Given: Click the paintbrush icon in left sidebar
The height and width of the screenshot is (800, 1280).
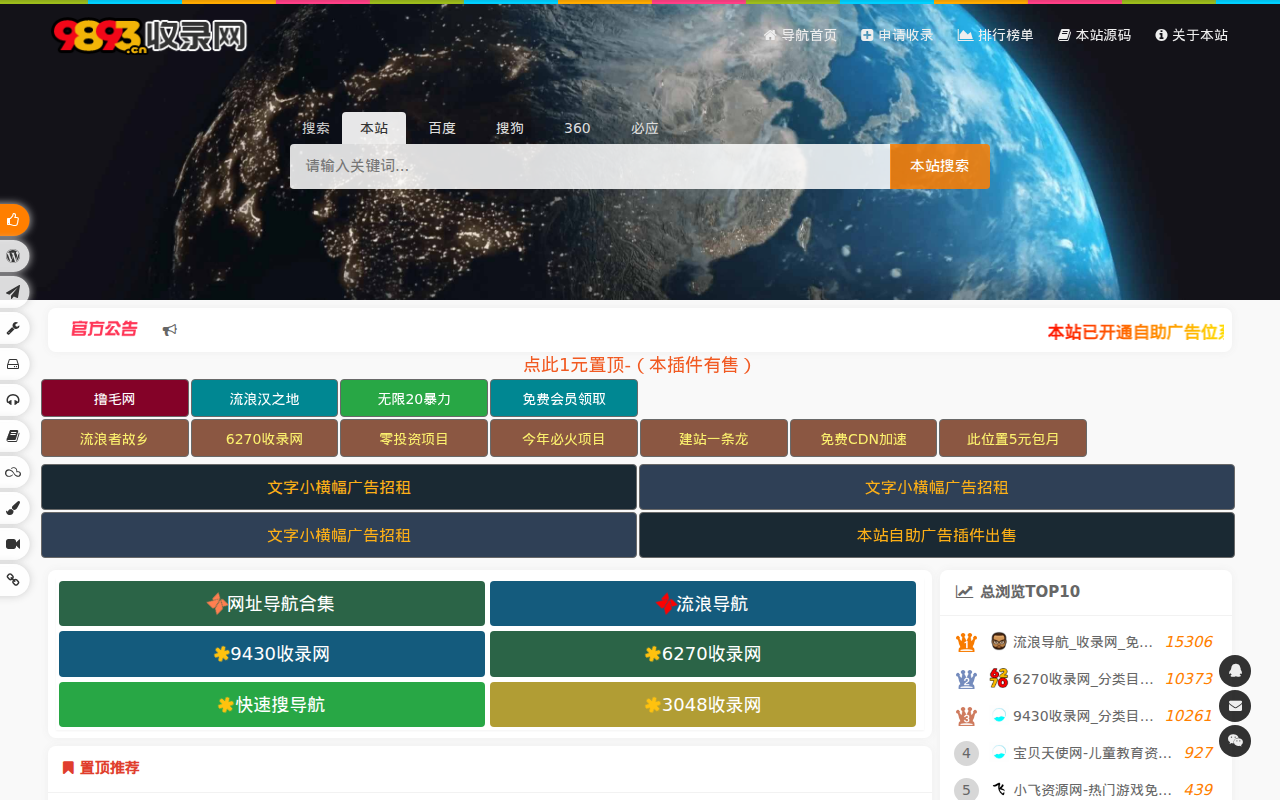Looking at the screenshot, I should [x=13, y=508].
